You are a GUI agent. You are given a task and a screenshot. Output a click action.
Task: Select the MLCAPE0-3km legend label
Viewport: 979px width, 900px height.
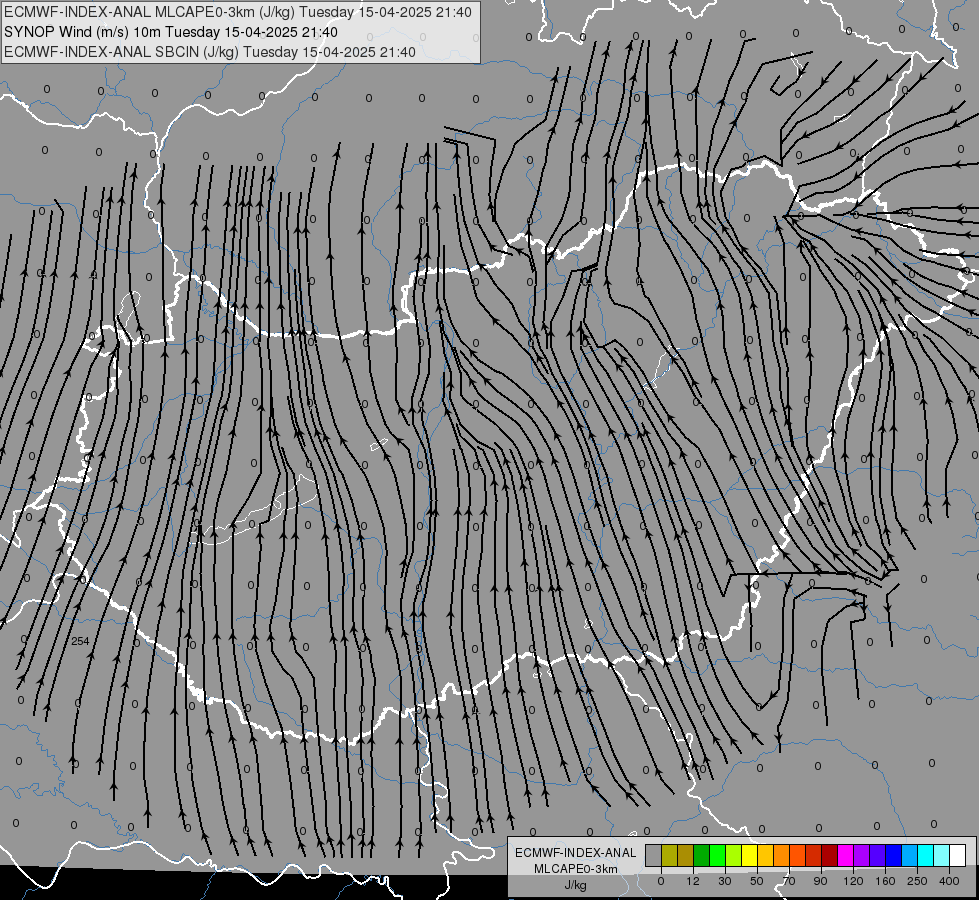pos(575,869)
